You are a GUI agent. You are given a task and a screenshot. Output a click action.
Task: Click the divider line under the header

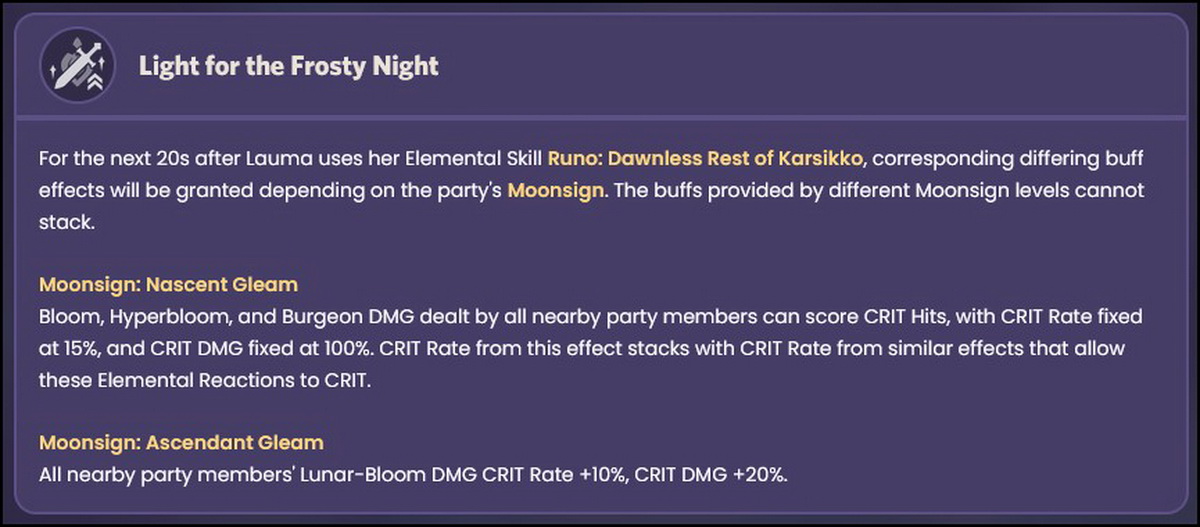tap(599, 120)
